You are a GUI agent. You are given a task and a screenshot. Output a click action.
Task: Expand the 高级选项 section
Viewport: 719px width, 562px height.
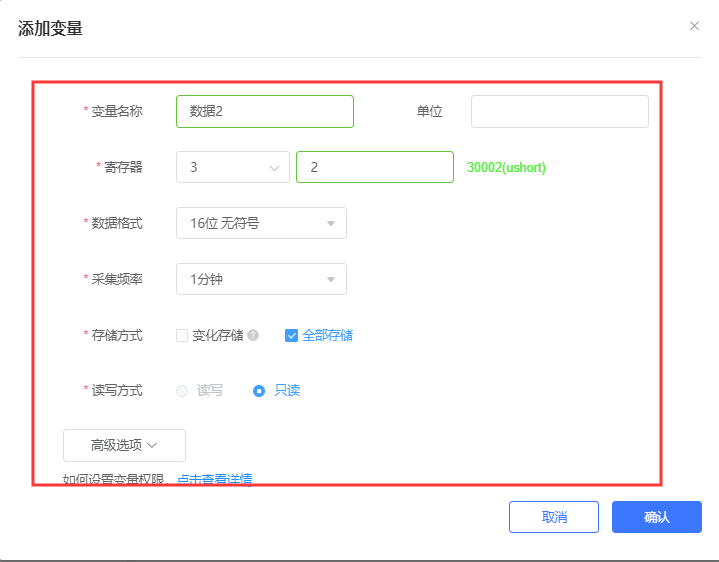[x=124, y=445]
